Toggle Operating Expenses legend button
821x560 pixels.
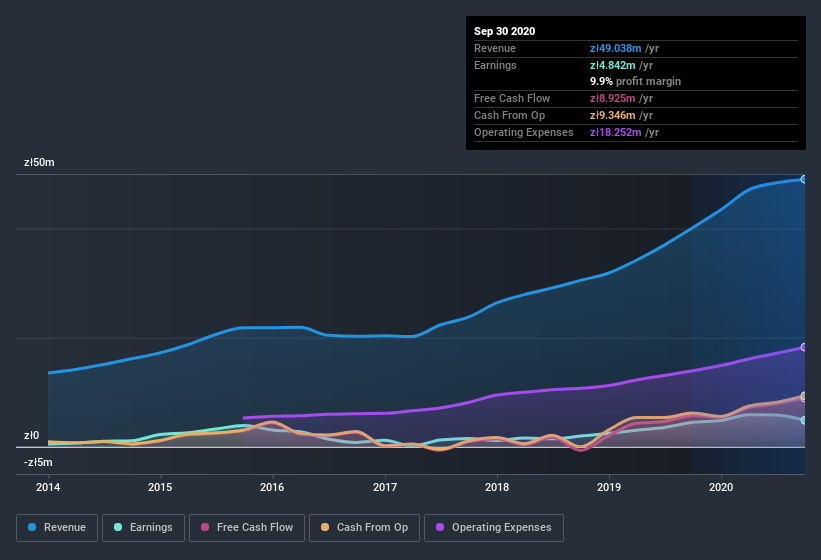(x=493, y=527)
